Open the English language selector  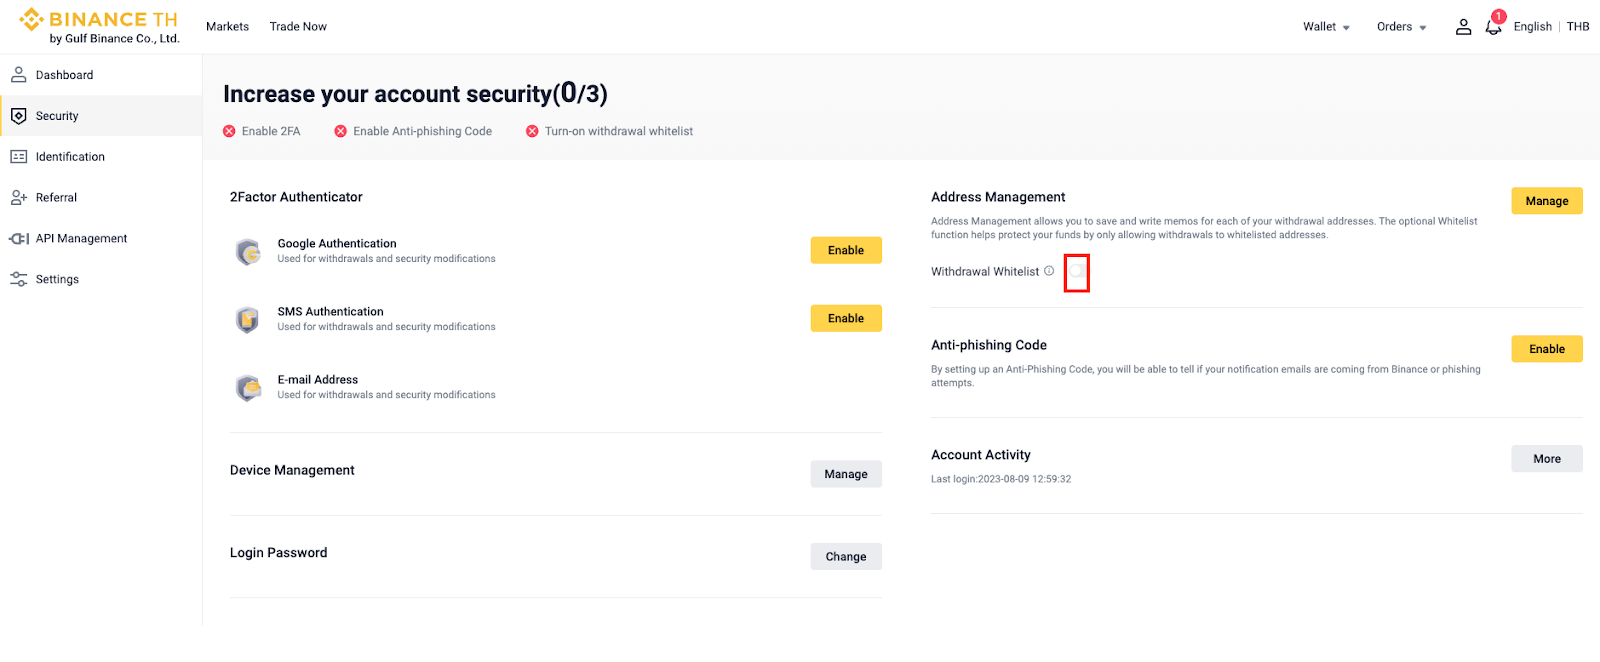[1532, 27]
